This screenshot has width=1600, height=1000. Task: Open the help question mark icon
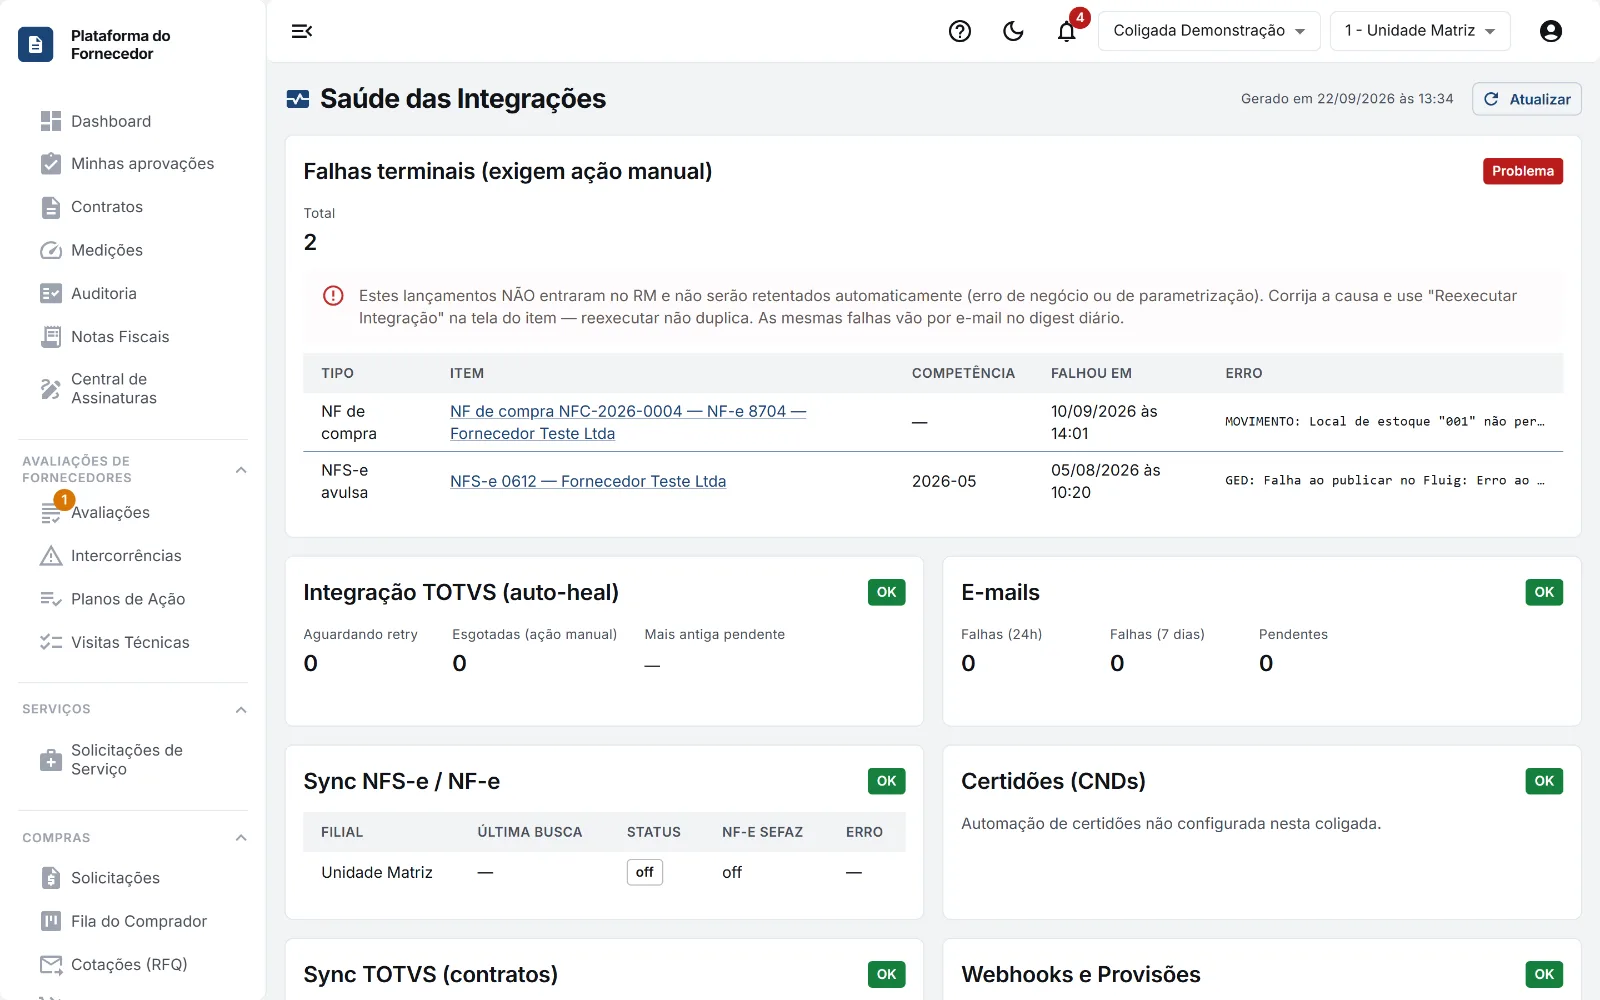tap(960, 31)
